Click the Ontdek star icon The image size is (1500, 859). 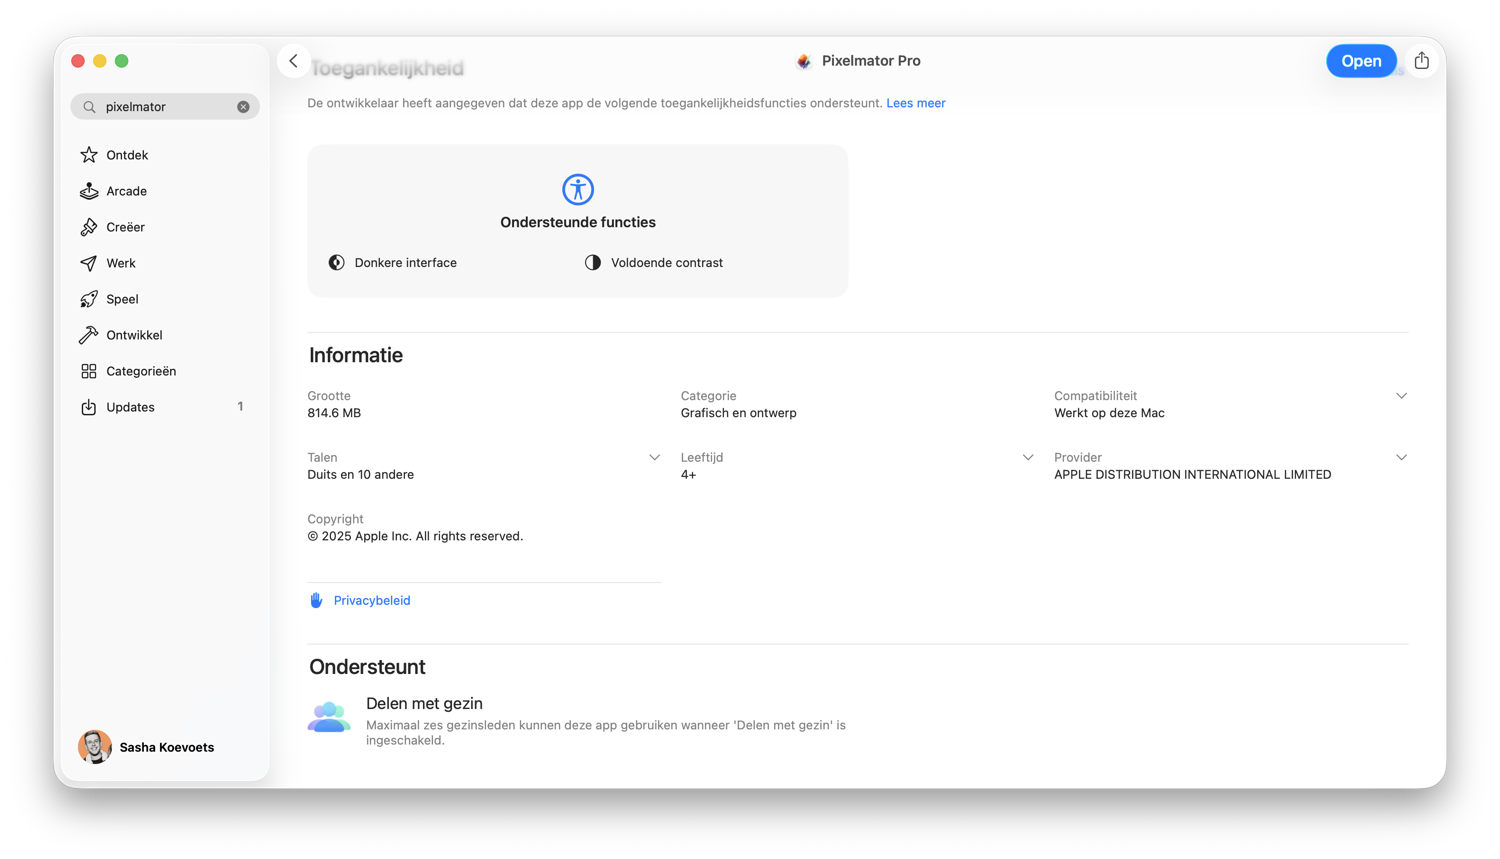[x=89, y=155]
